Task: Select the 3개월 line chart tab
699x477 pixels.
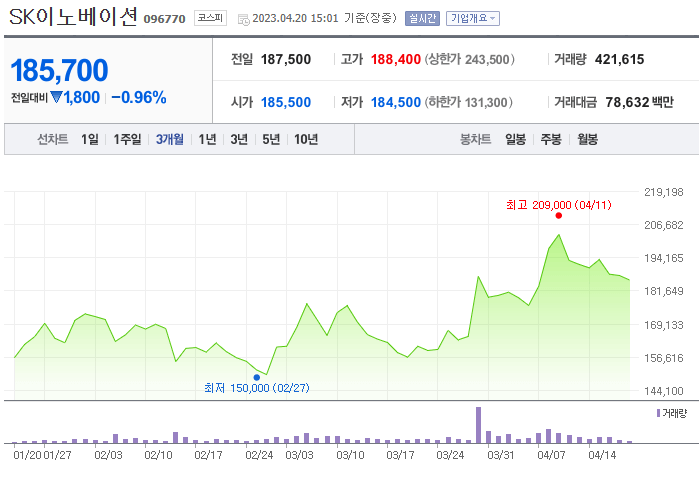Action: pyautogui.click(x=169, y=140)
